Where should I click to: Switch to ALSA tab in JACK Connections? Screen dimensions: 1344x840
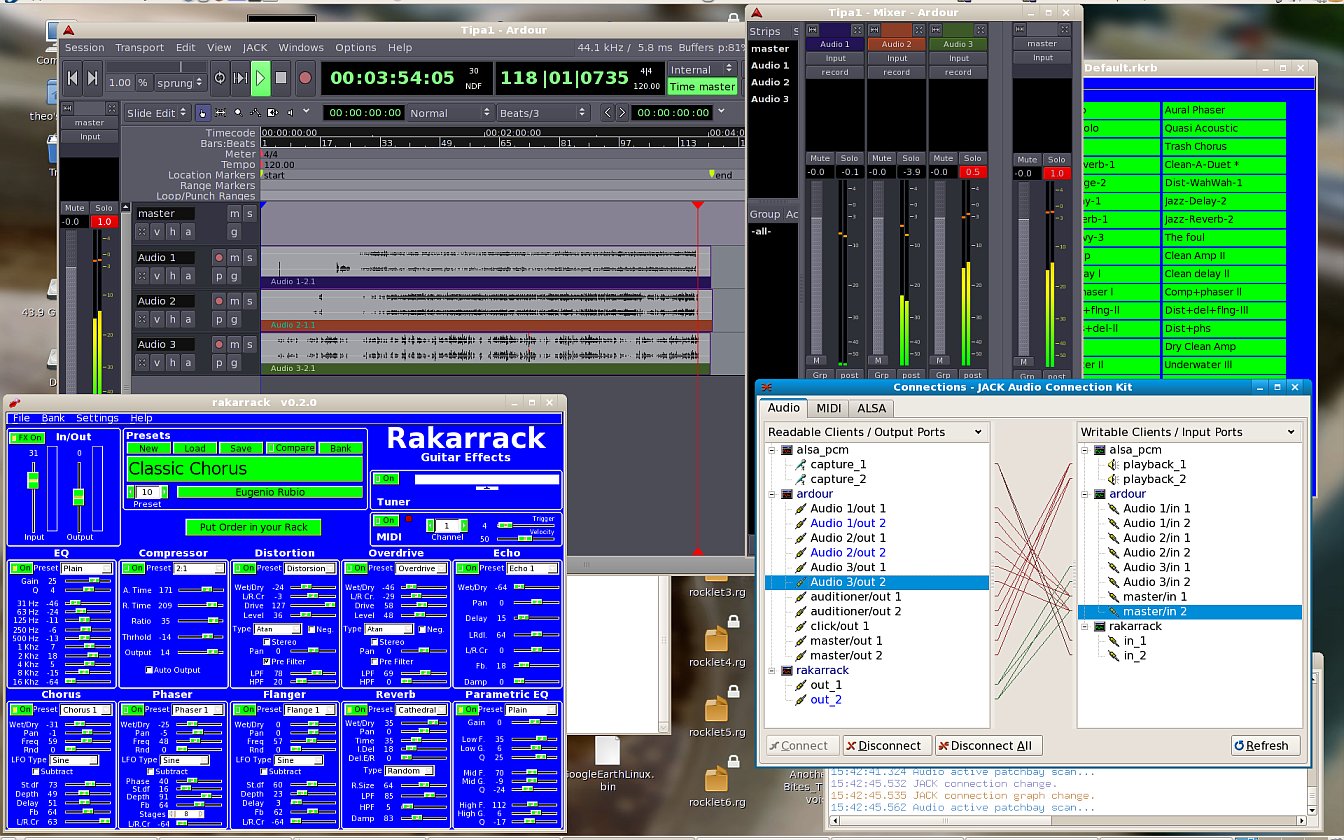872,407
